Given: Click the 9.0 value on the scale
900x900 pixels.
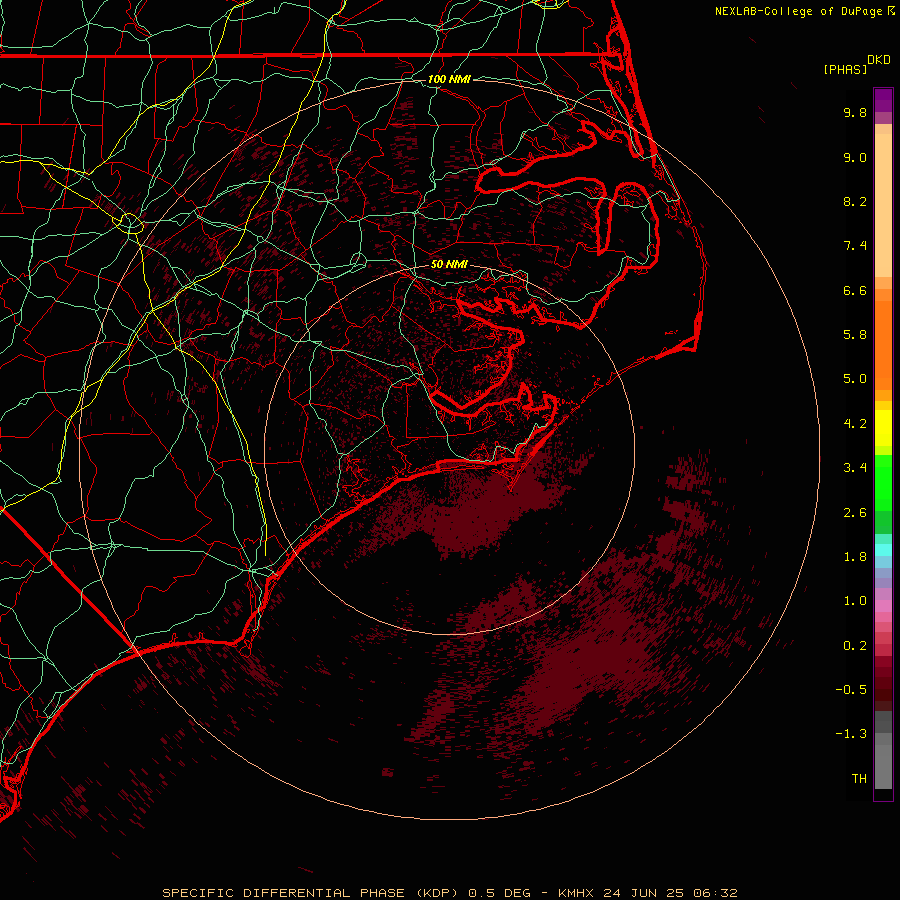Looking at the screenshot, I should coord(855,157).
